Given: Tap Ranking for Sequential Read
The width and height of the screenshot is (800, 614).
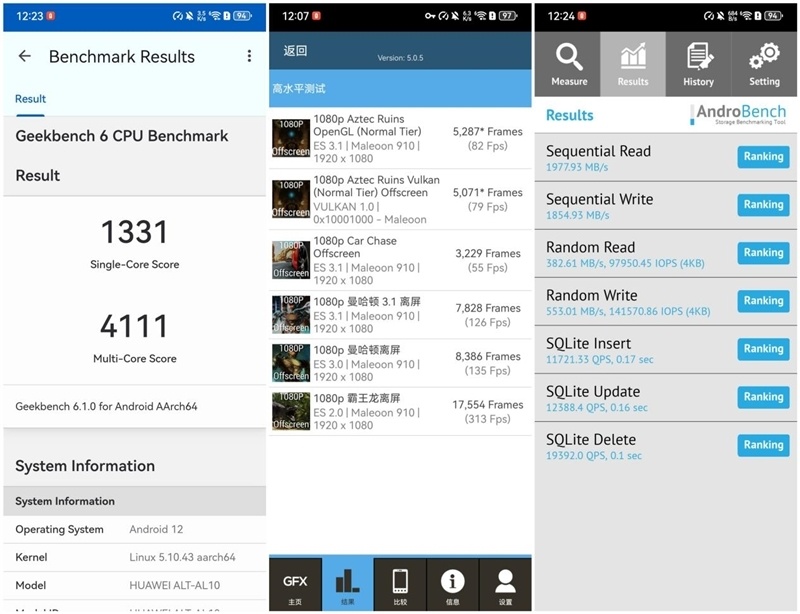Looking at the screenshot, I should [x=763, y=157].
